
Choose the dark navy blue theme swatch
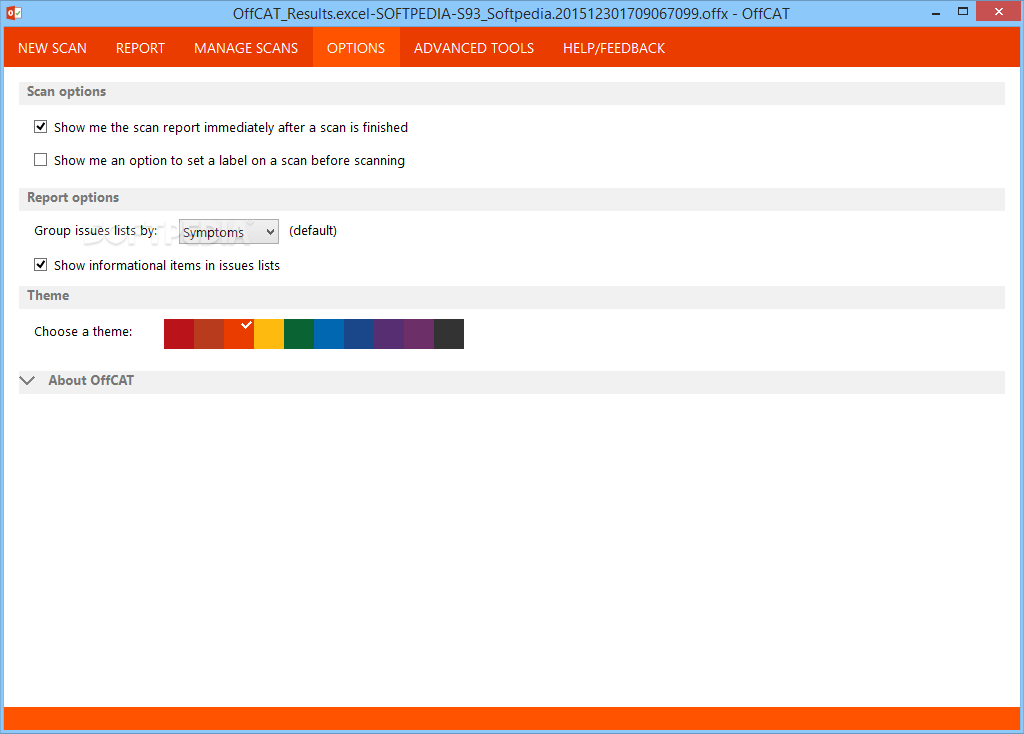[x=359, y=334]
